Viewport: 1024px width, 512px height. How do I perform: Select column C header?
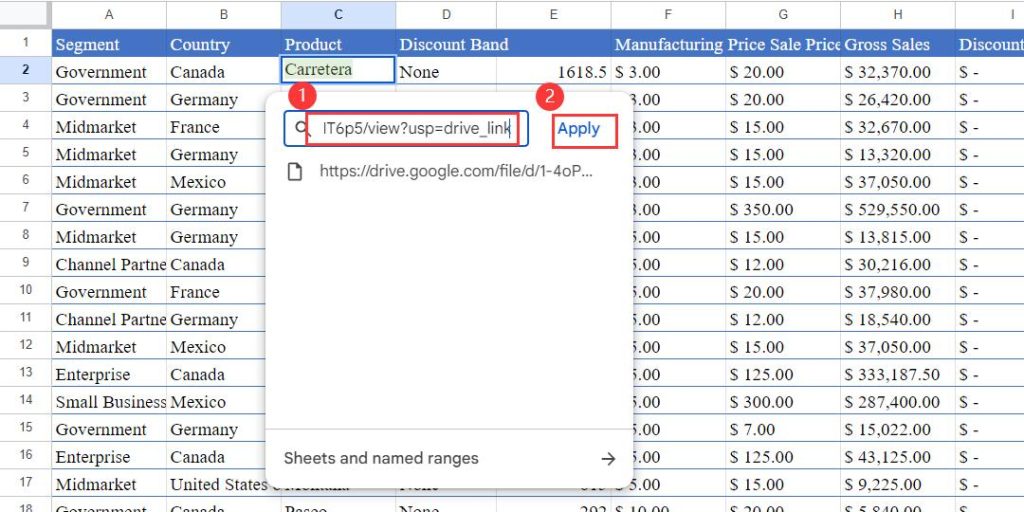click(x=338, y=14)
